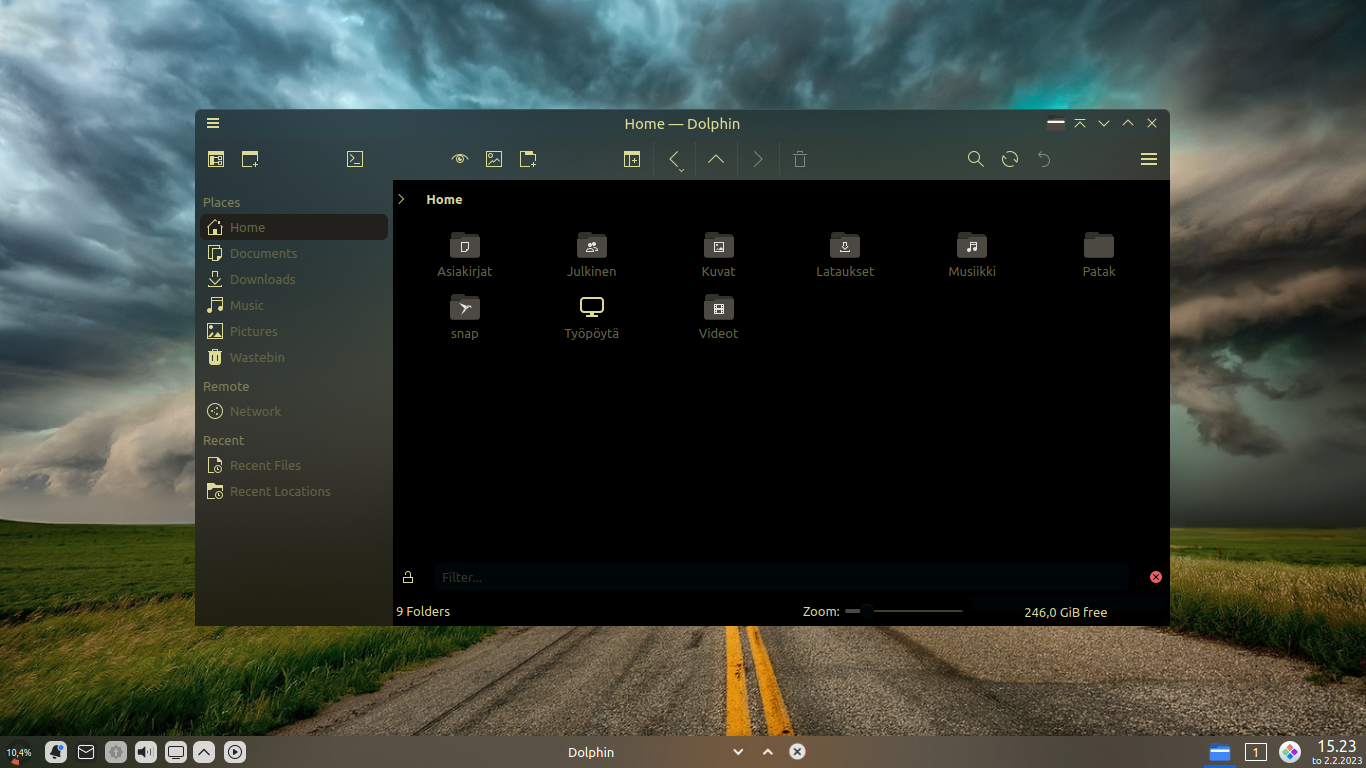Open the display icon in taskbar
Screen dimensions: 1366x768
pos(176,752)
